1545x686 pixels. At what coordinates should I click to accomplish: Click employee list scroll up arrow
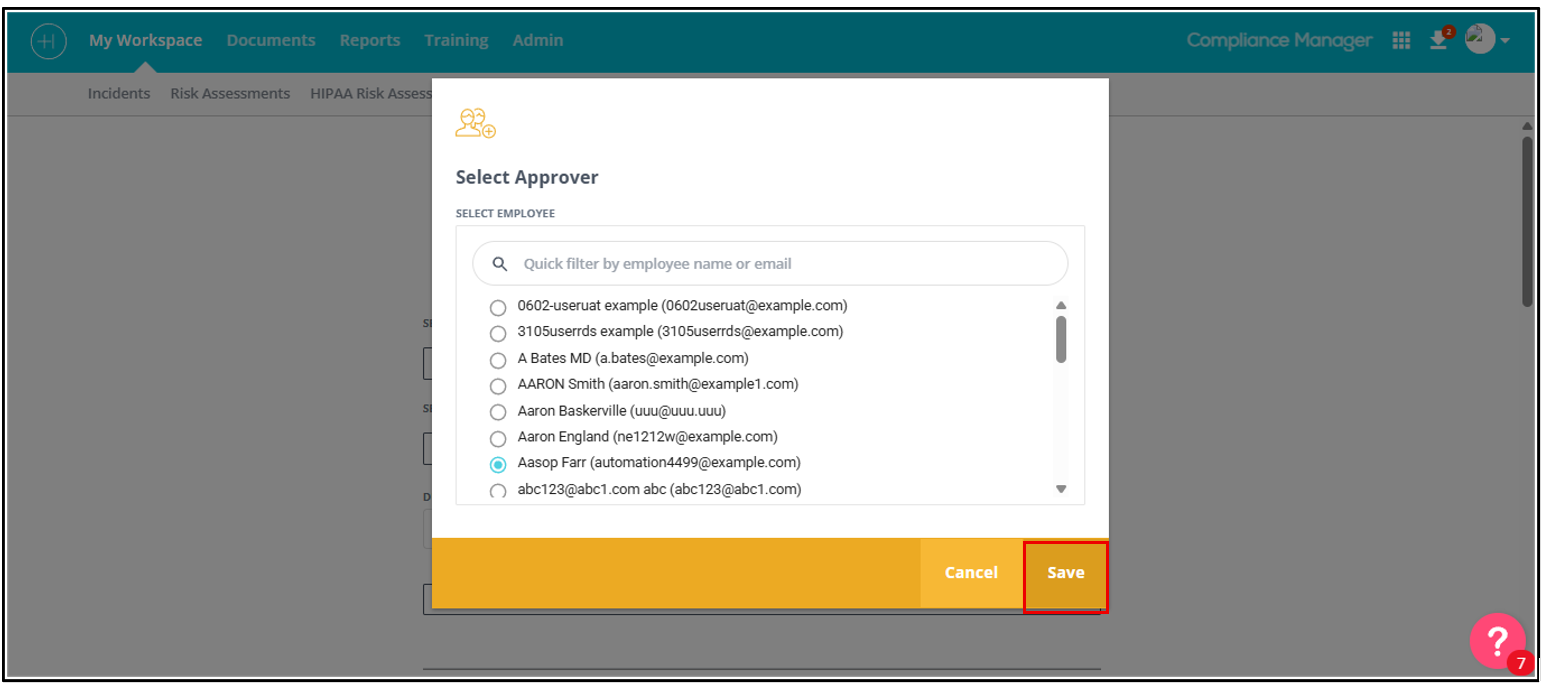(1061, 306)
